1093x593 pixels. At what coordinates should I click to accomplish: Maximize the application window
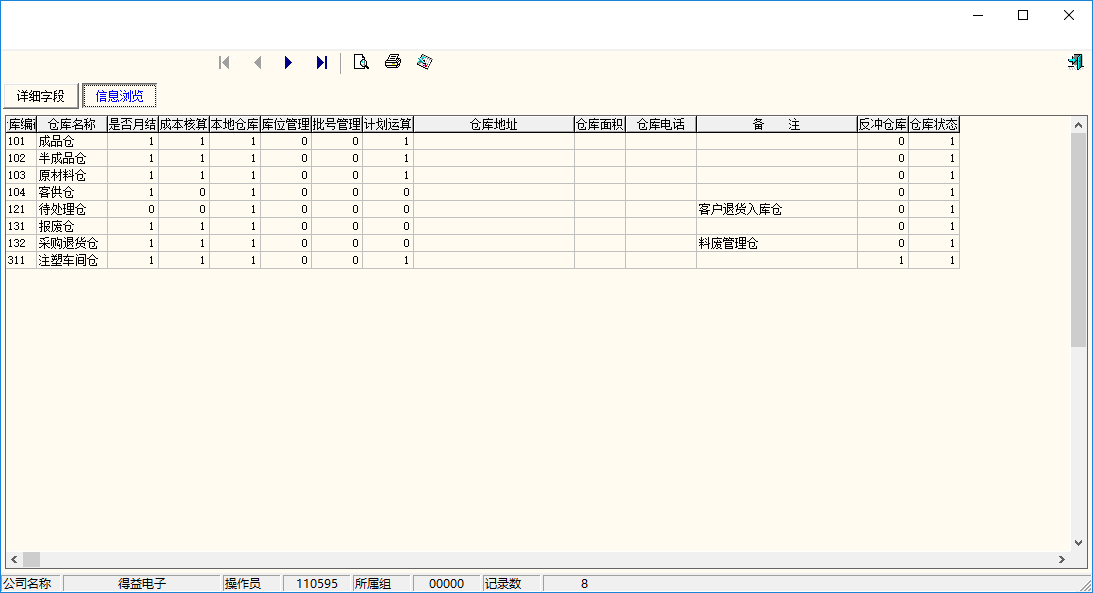click(1023, 15)
